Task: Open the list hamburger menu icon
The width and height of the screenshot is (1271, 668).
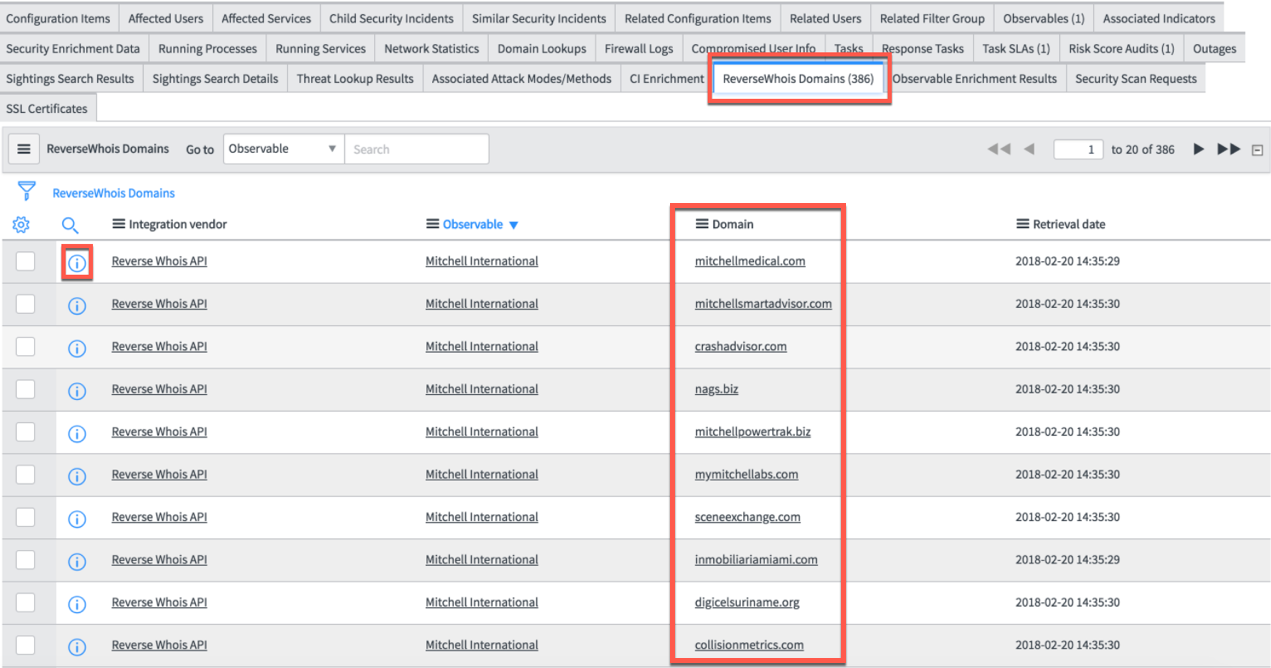Action: [24, 149]
